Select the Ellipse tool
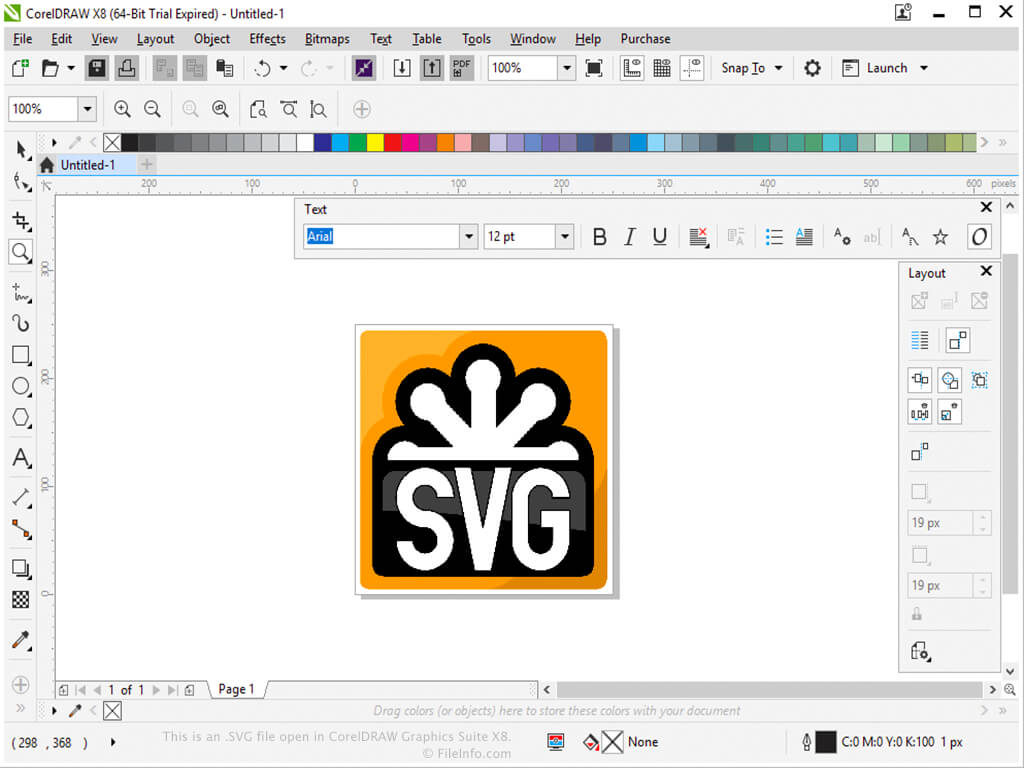Viewport: 1024px width, 768px height. [x=21, y=386]
